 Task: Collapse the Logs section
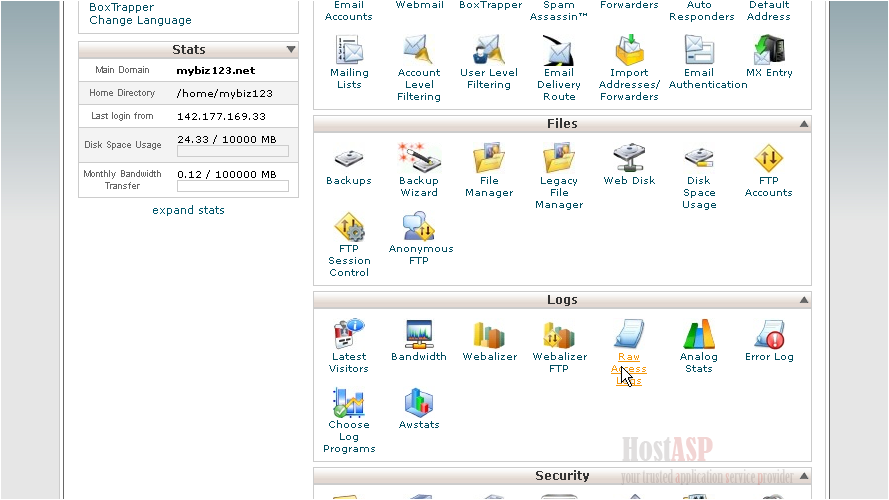tap(803, 300)
